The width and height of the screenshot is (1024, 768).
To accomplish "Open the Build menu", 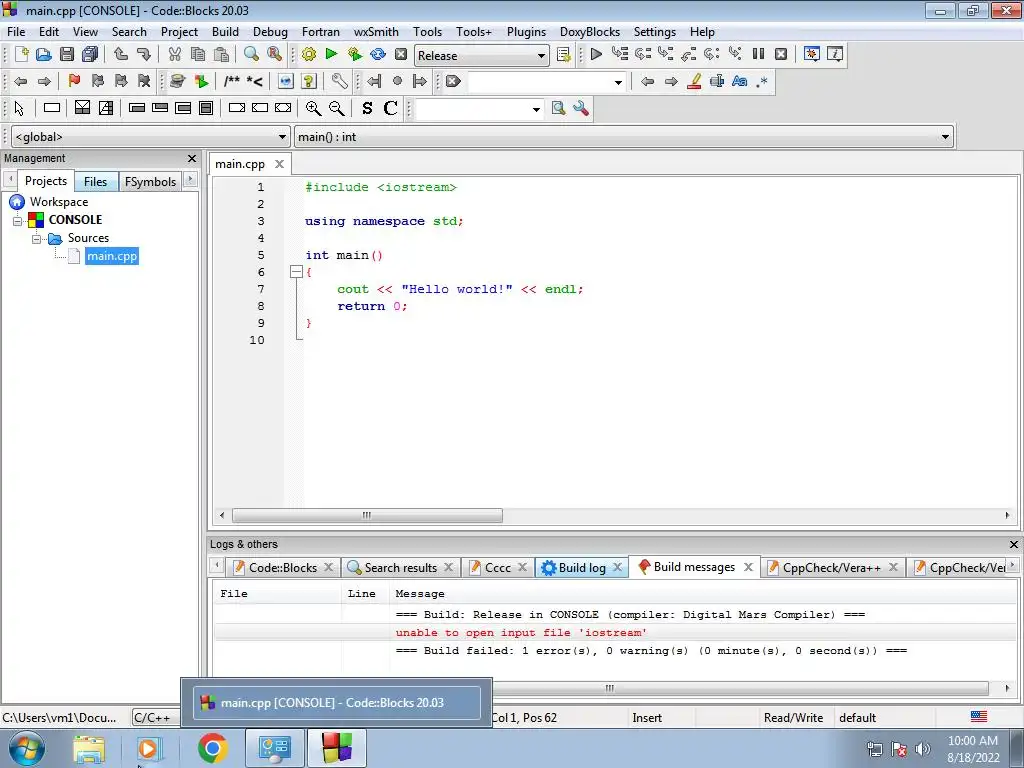I will point(225,31).
